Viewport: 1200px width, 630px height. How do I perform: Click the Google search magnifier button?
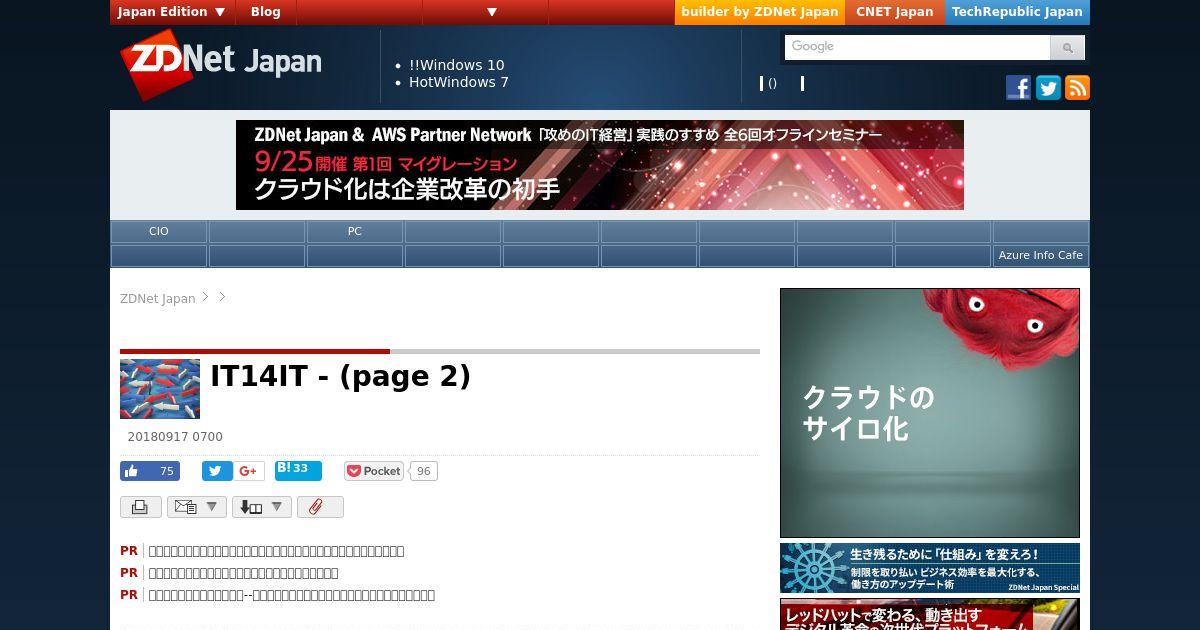tap(1067, 47)
